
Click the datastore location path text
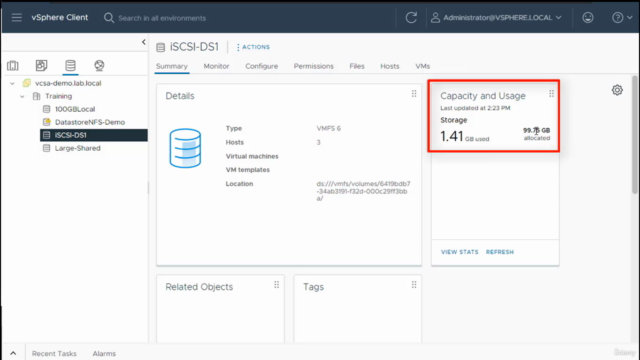click(x=363, y=191)
